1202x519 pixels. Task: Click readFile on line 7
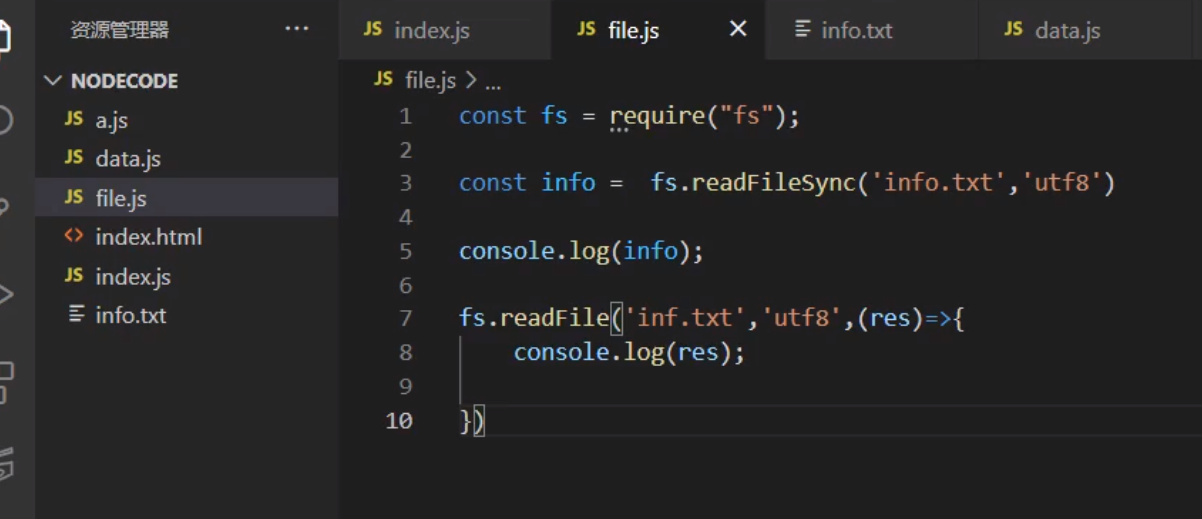pos(554,319)
